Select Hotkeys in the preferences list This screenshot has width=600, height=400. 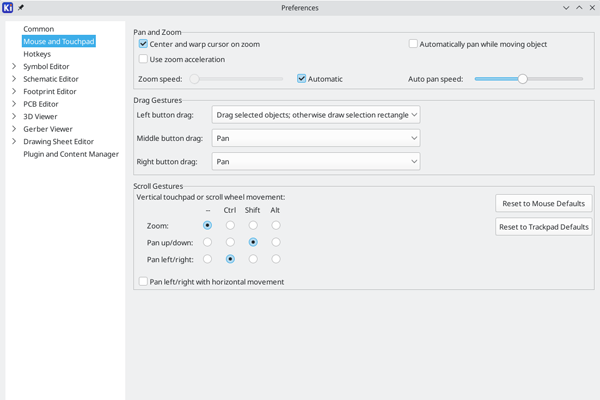coord(37,54)
